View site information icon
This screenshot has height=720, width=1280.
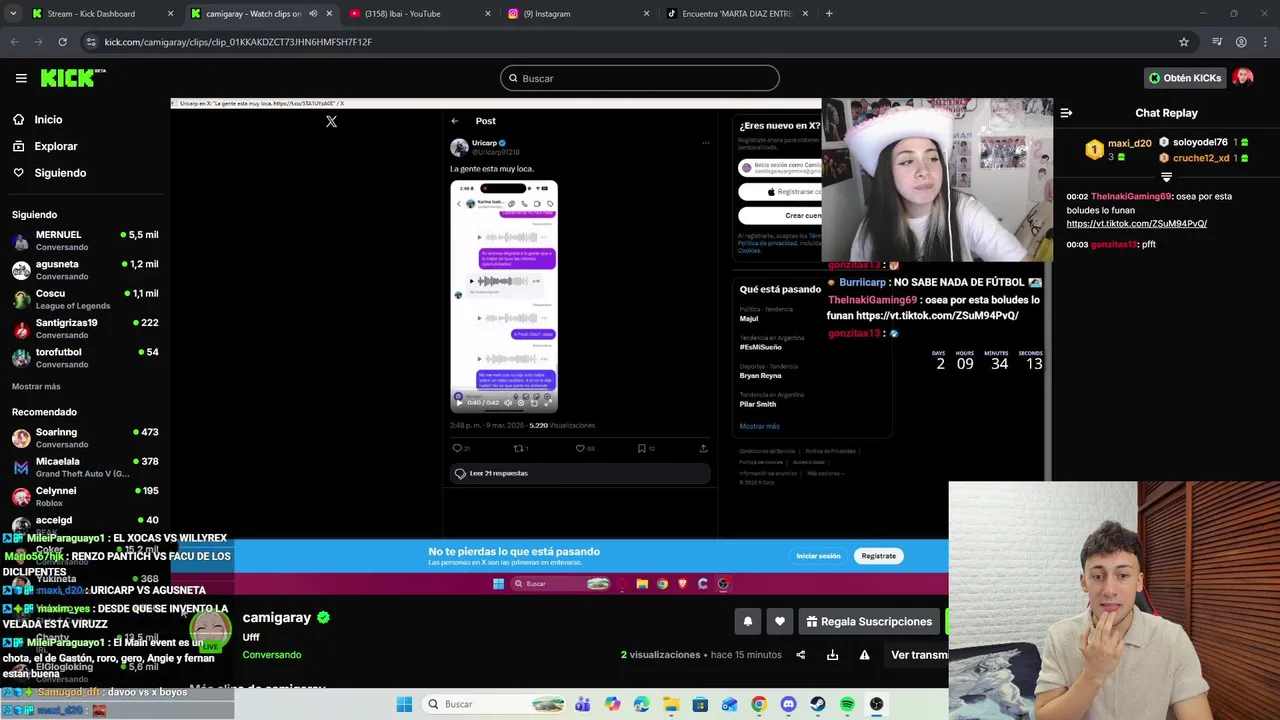pyautogui.click(x=91, y=42)
